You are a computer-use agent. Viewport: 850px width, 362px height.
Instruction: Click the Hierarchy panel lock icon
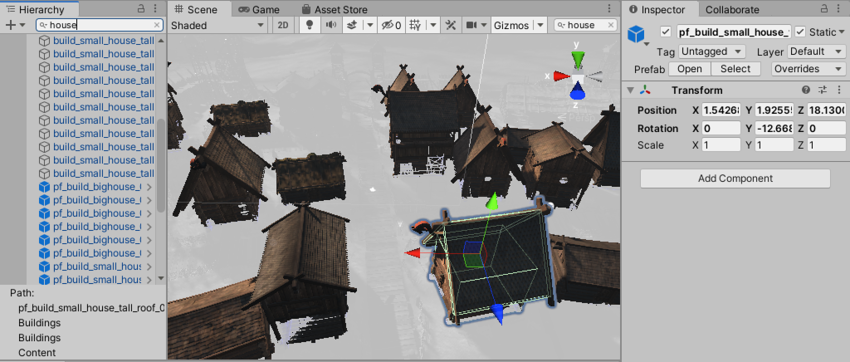coord(140,9)
